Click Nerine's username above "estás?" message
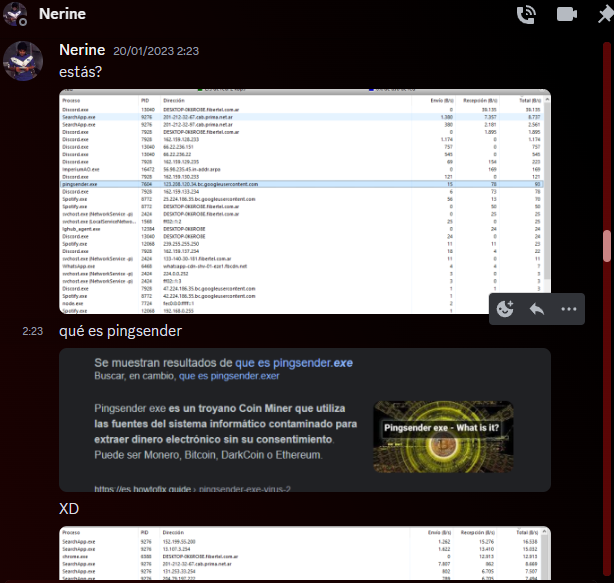 pos(82,50)
